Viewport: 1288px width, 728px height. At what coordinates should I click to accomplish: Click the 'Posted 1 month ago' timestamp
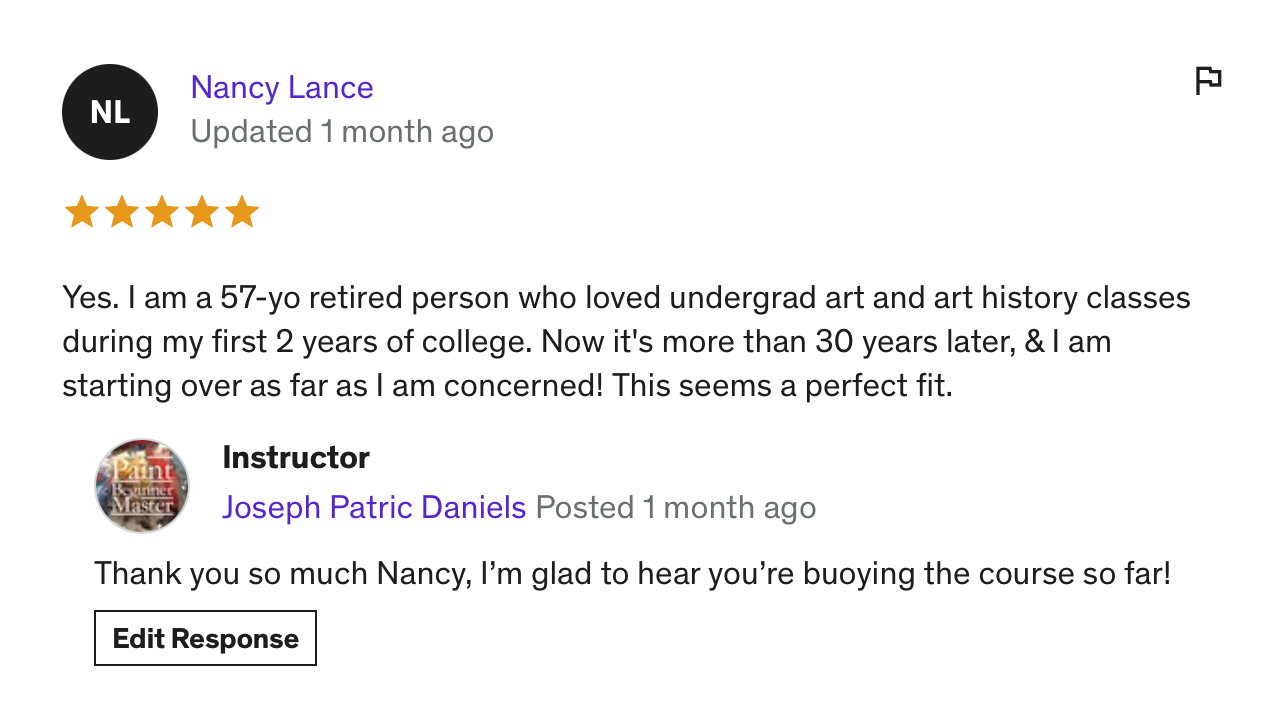tap(676, 508)
